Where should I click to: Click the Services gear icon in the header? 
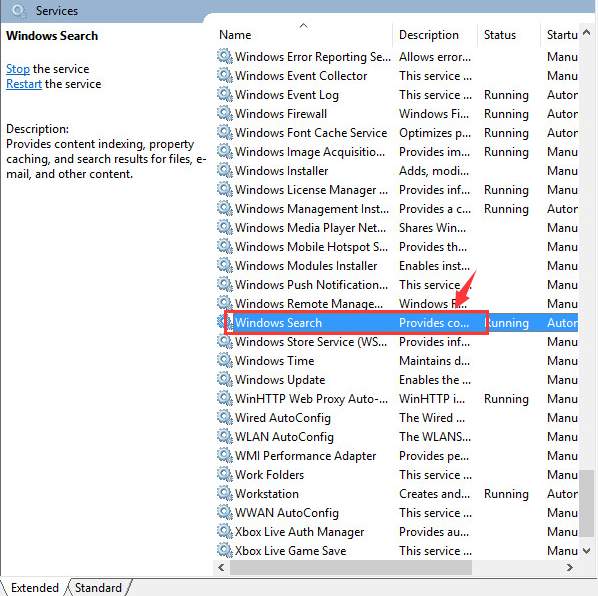pyautogui.click(x=18, y=10)
